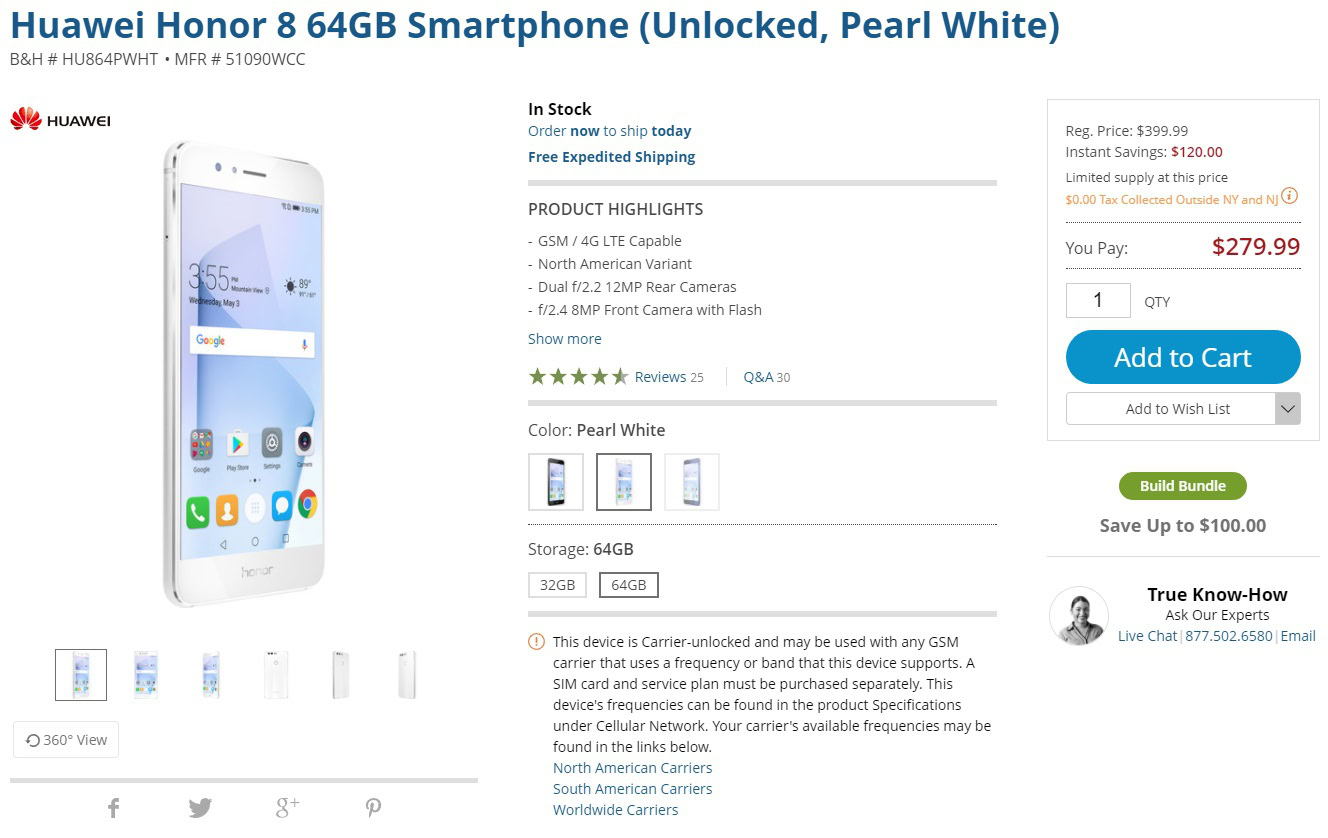Viewport: 1328px width, 838px height.
Task: Click the star rating icons
Action: coord(578,377)
